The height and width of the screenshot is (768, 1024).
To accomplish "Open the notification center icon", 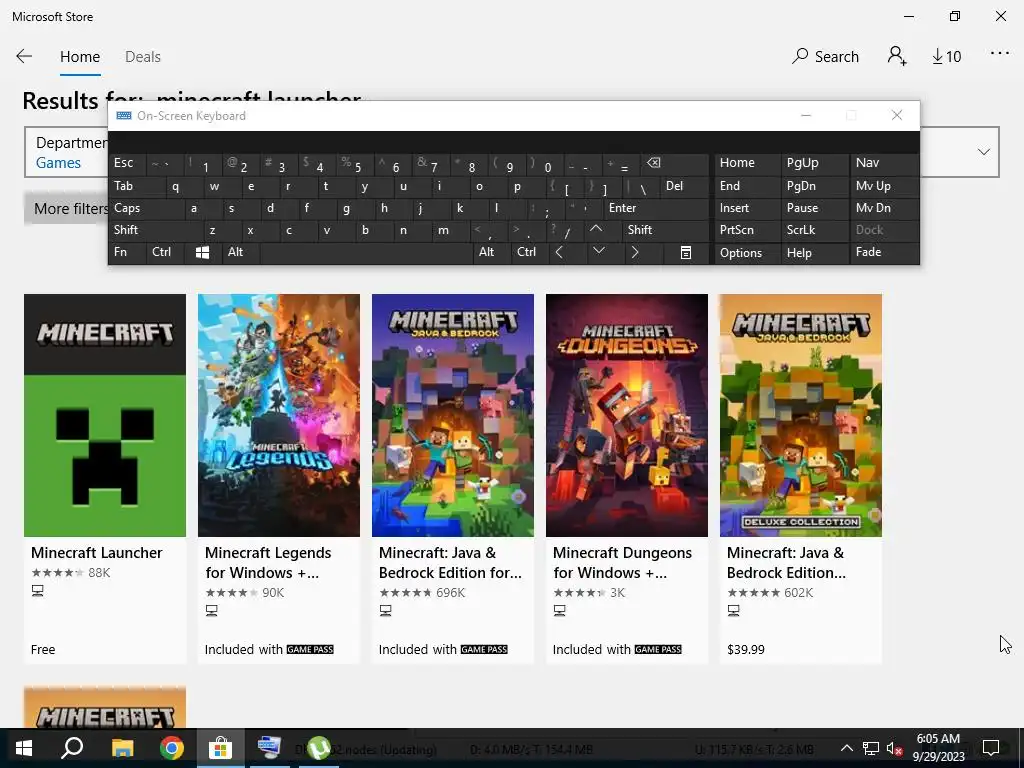I will [991, 748].
